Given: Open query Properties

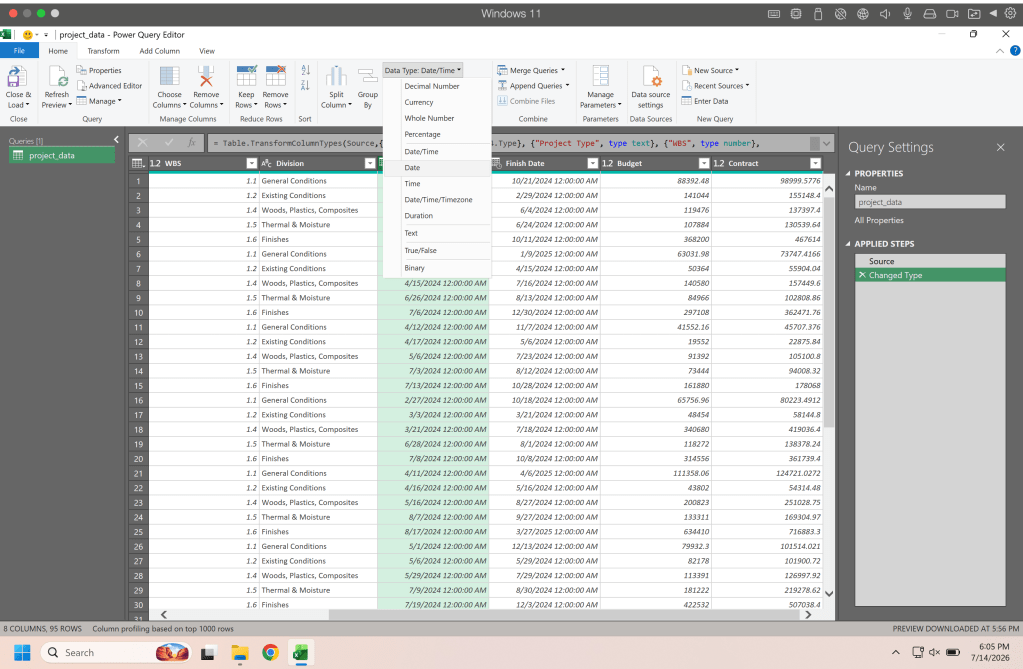Looking at the screenshot, I should [x=99, y=70].
